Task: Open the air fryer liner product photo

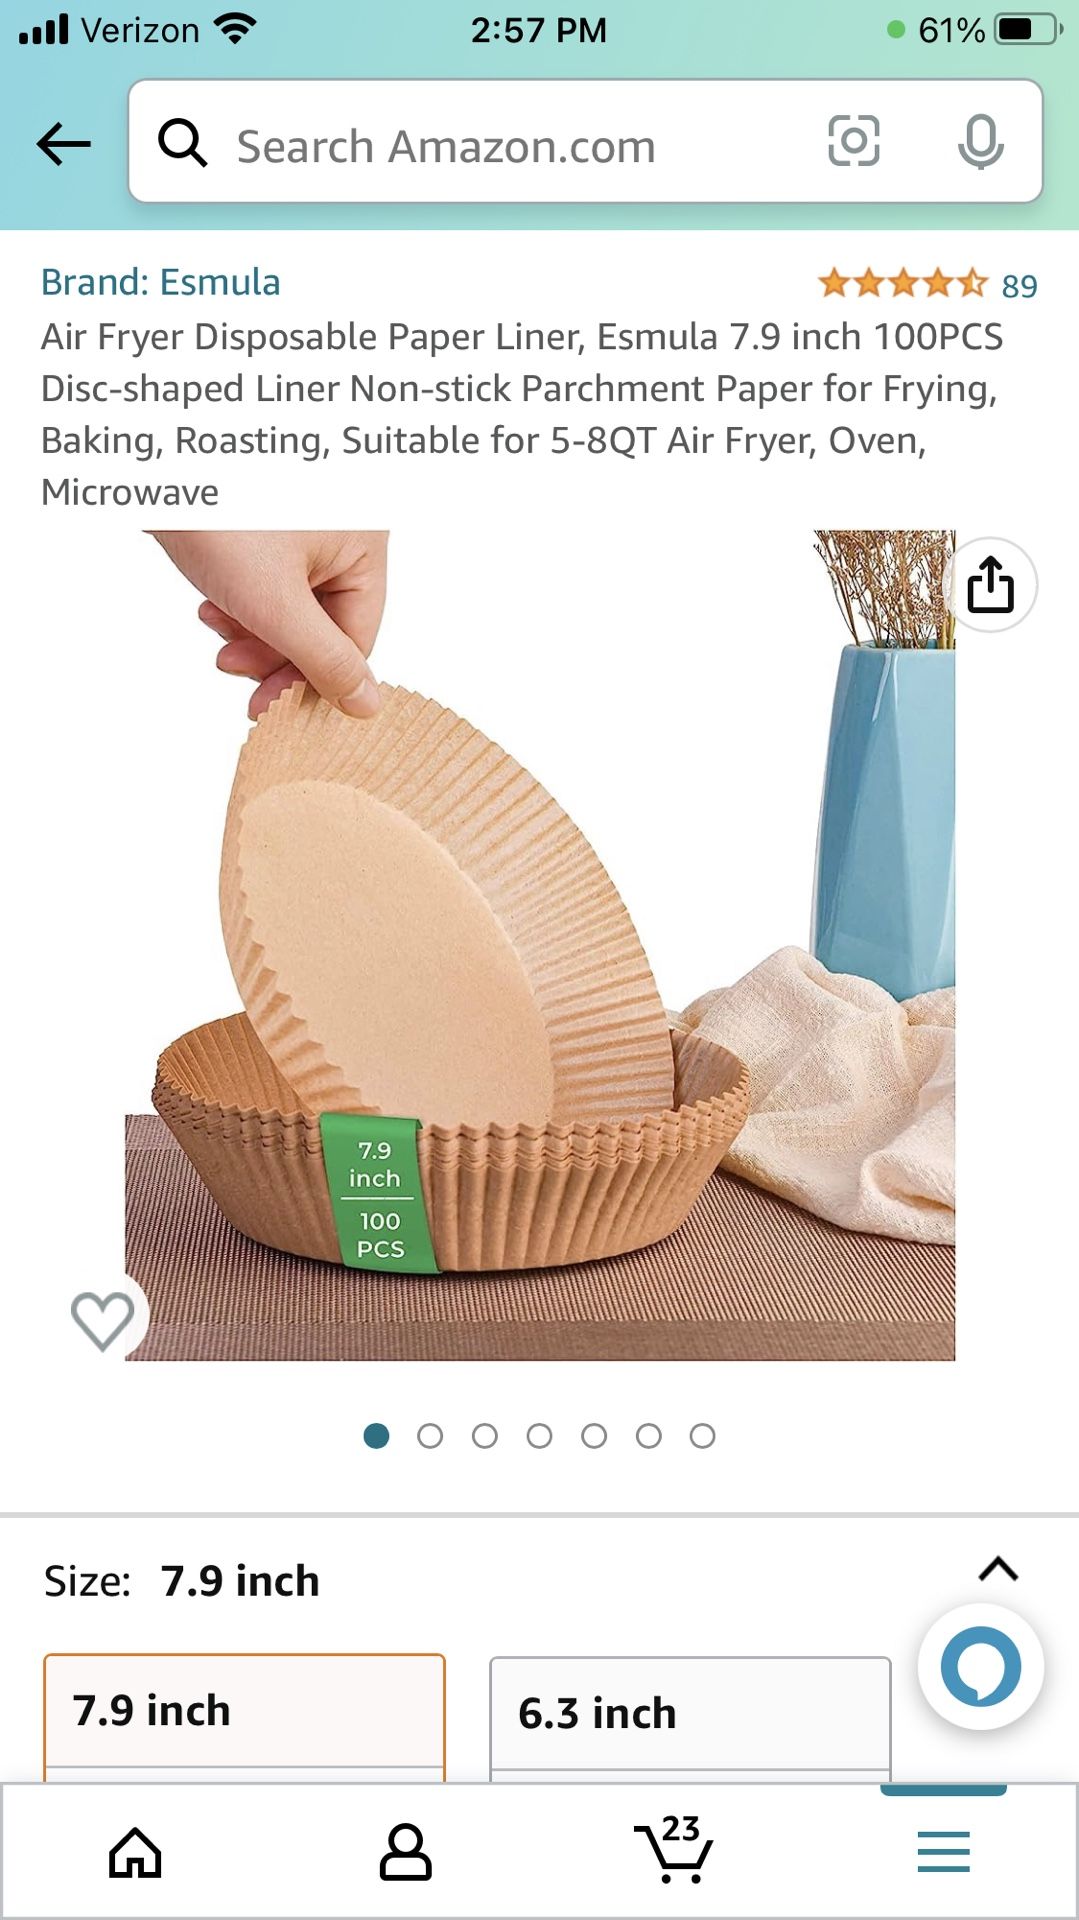Action: (x=540, y=945)
